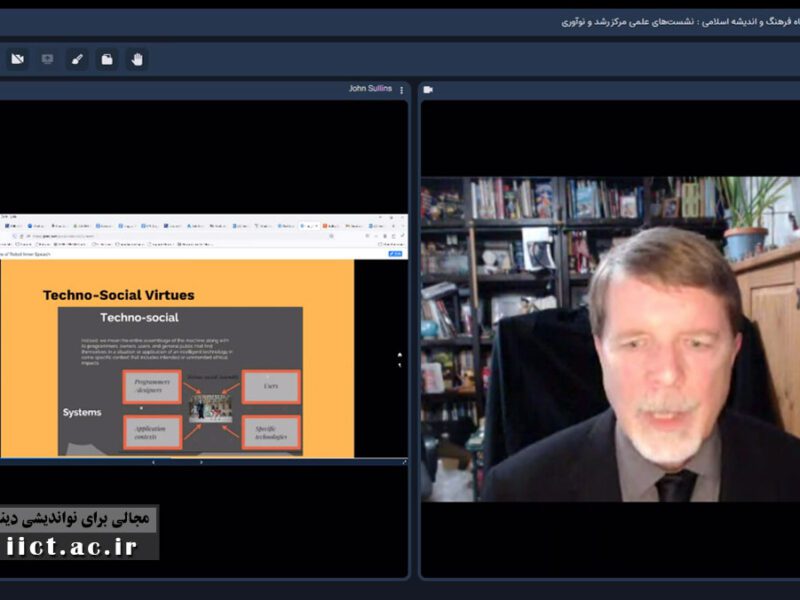Click the Users box on the slide
The width and height of the screenshot is (800, 600).
click(270, 386)
